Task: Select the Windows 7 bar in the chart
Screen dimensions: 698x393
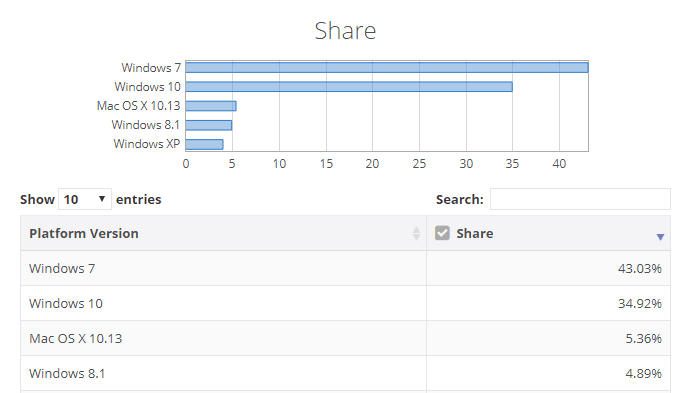Action: pos(387,67)
